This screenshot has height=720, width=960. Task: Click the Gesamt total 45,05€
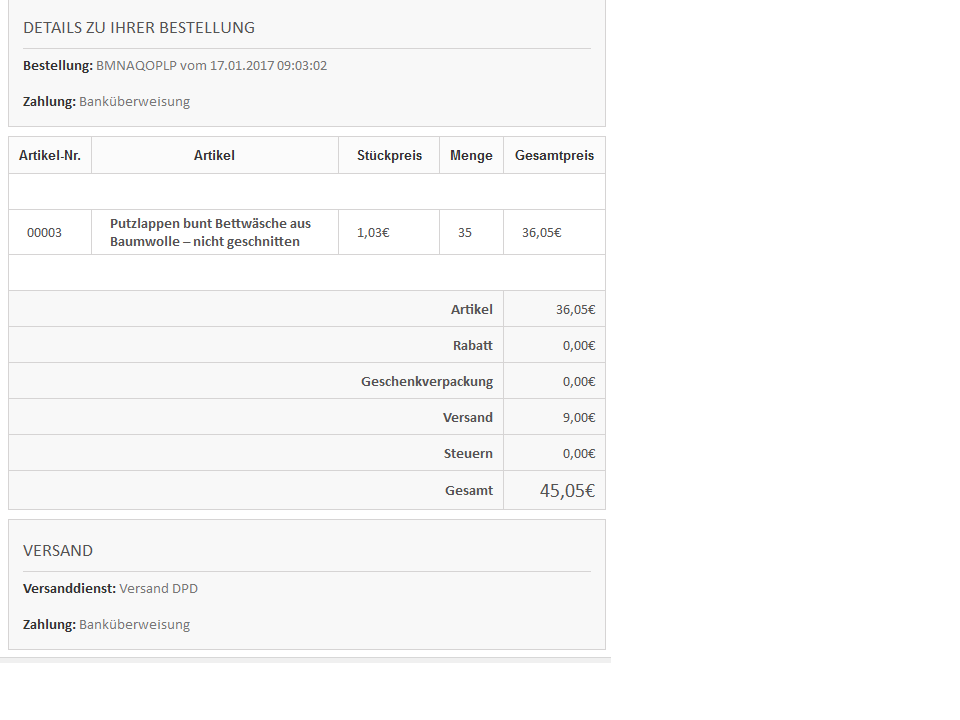click(567, 490)
